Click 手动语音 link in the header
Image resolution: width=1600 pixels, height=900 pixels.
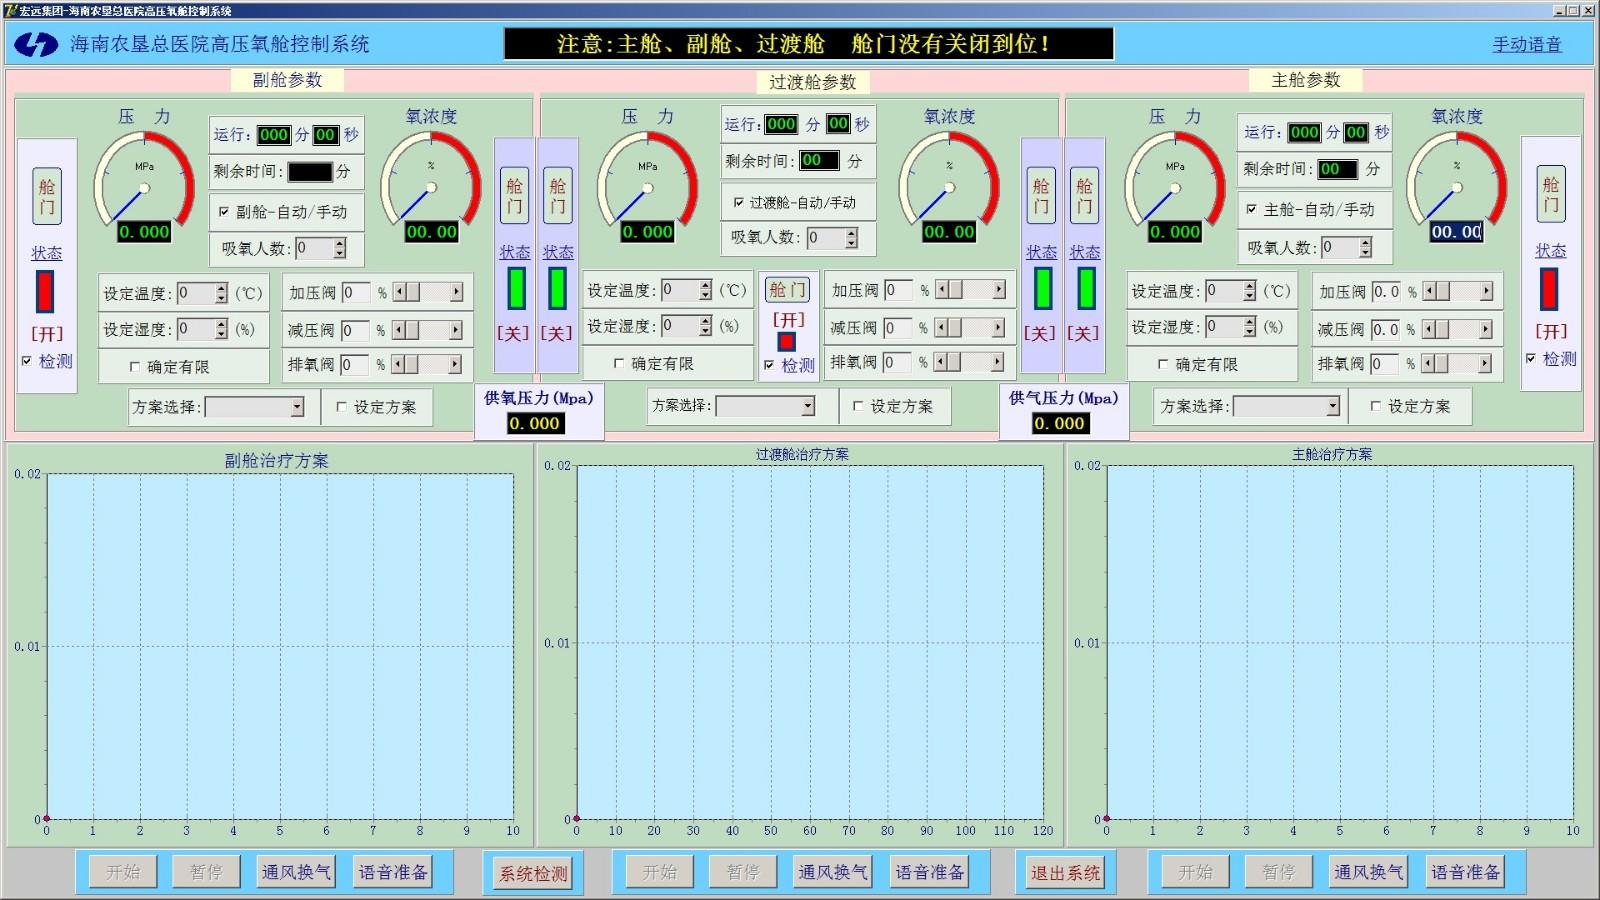click(1527, 45)
